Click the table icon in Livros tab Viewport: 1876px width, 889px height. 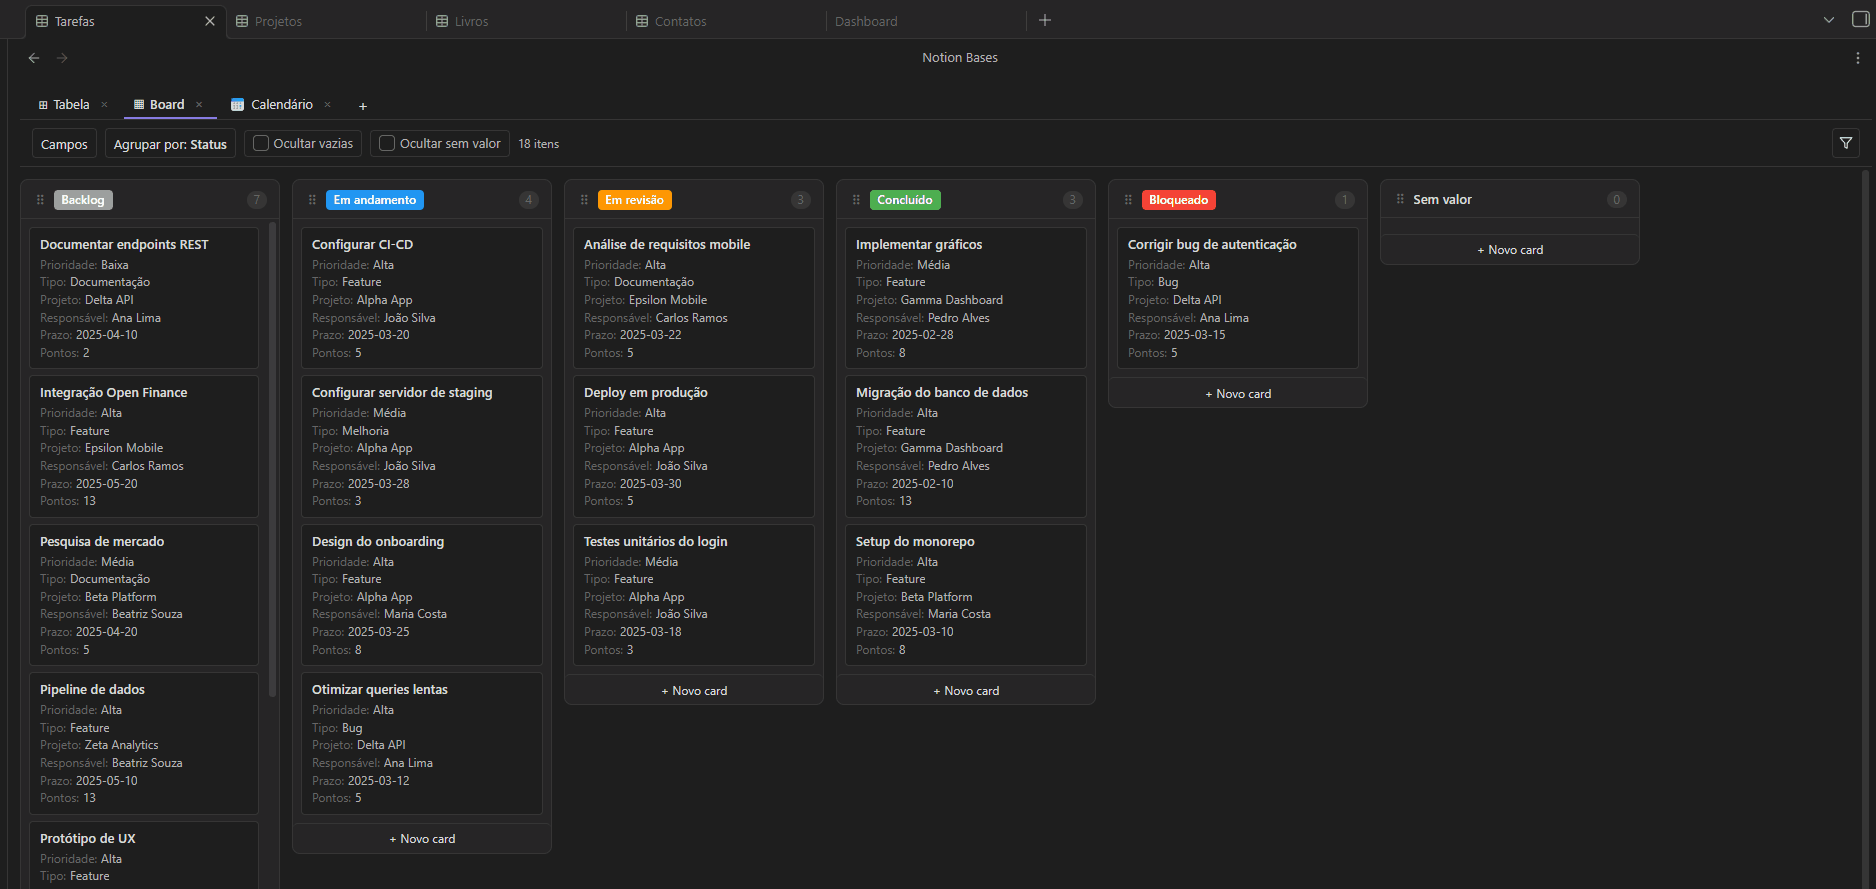pyautogui.click(x=442, y=21)
